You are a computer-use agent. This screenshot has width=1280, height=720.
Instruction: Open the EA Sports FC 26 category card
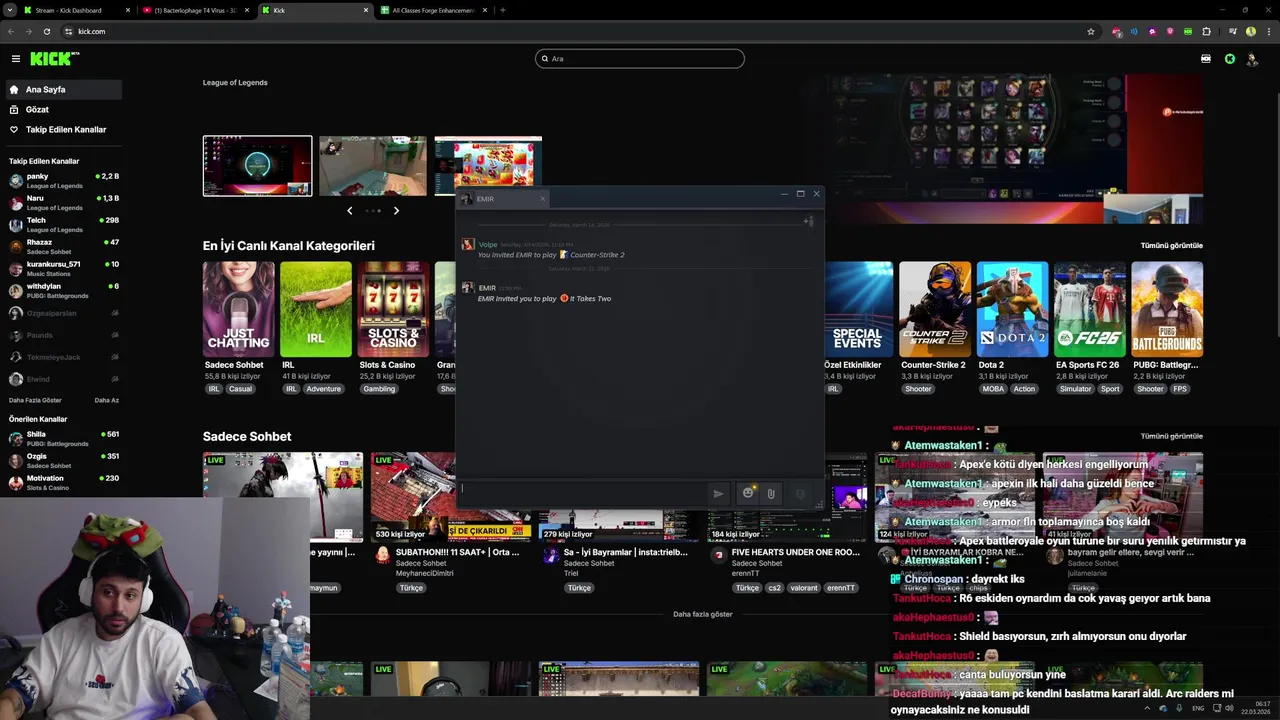(1090, 309)
